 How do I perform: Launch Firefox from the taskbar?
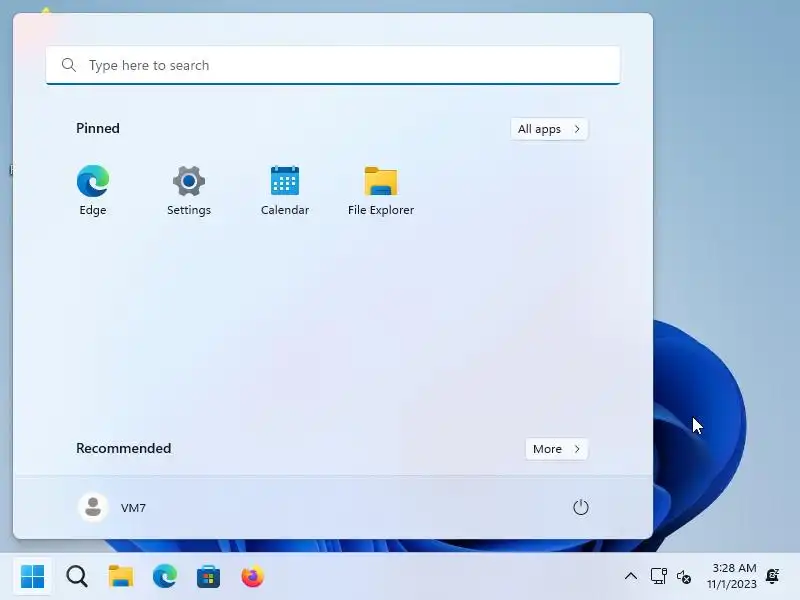253,577
